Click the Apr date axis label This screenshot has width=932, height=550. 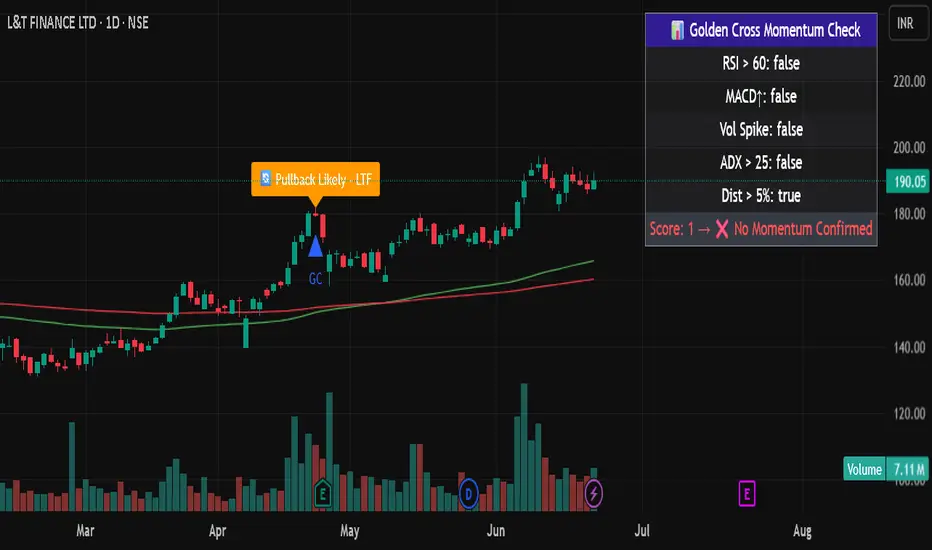218,530
